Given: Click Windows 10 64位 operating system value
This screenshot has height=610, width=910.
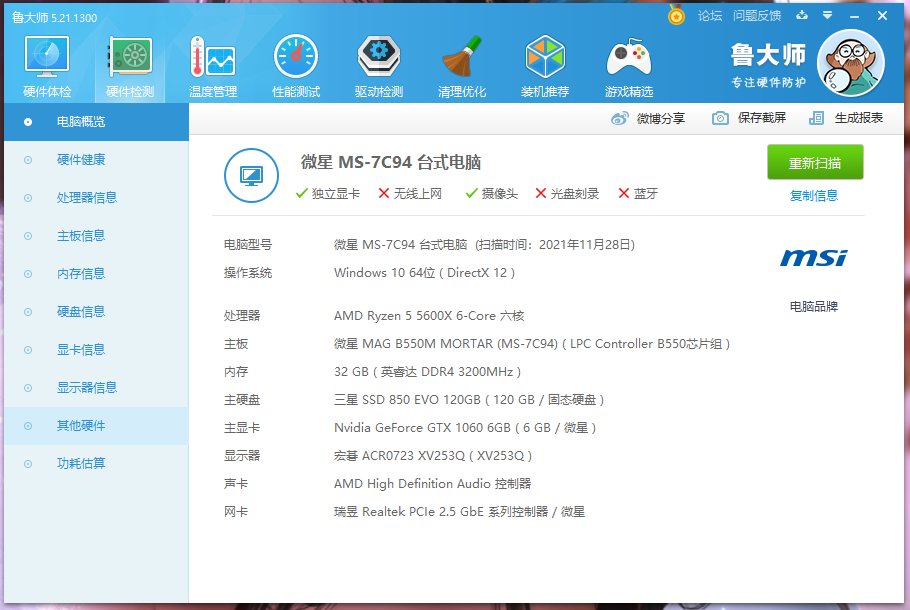Looking at the screenshot, I should [424, 273].
